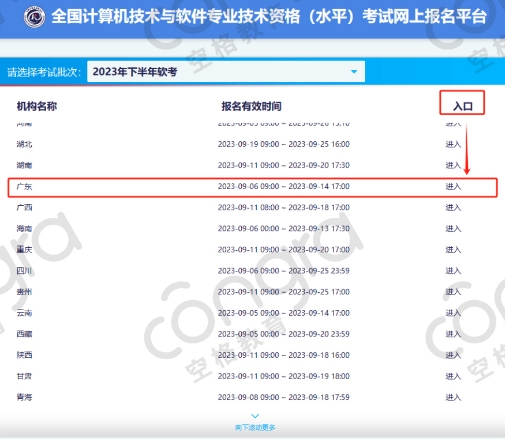This screenshot has height=439, width=505.
Task: Select the 海南 institution name
Action: pyautogui.click(x=24, y=229)
